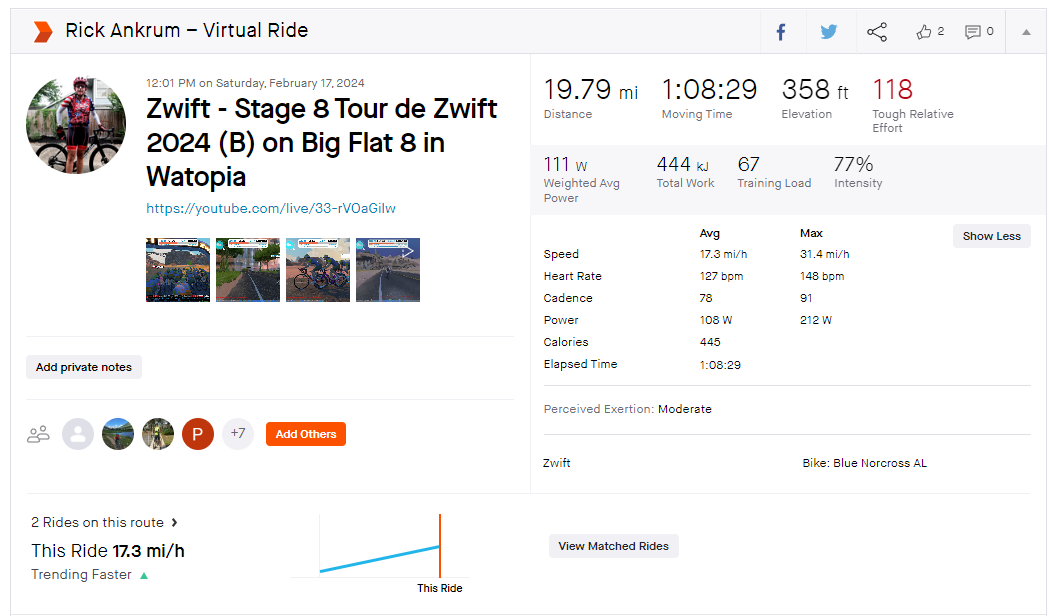
Task: Open comments via speech bubble icon
Action: tap(973, 32)
